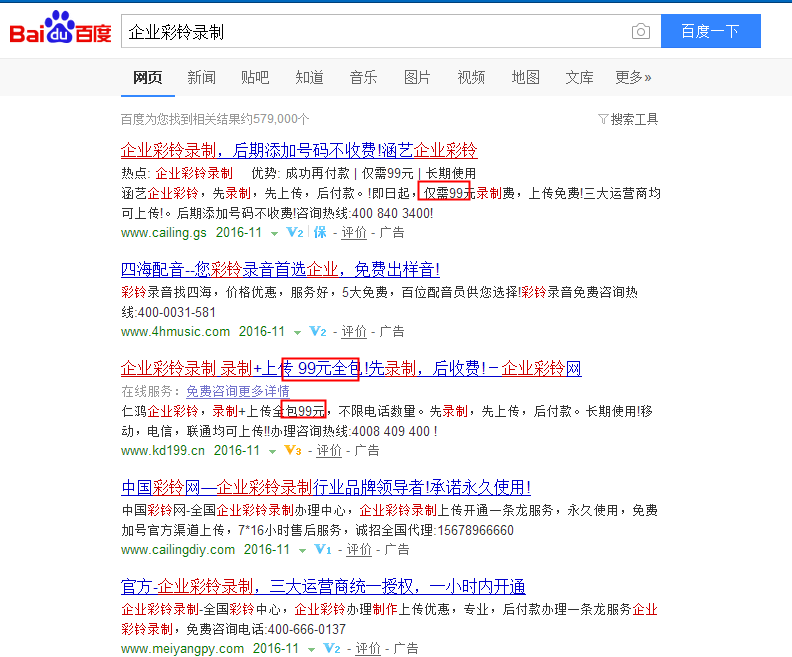The image size is (792, 657).
Task: Click 广告 label of cailing.gs result
Action: pos(392,233)
